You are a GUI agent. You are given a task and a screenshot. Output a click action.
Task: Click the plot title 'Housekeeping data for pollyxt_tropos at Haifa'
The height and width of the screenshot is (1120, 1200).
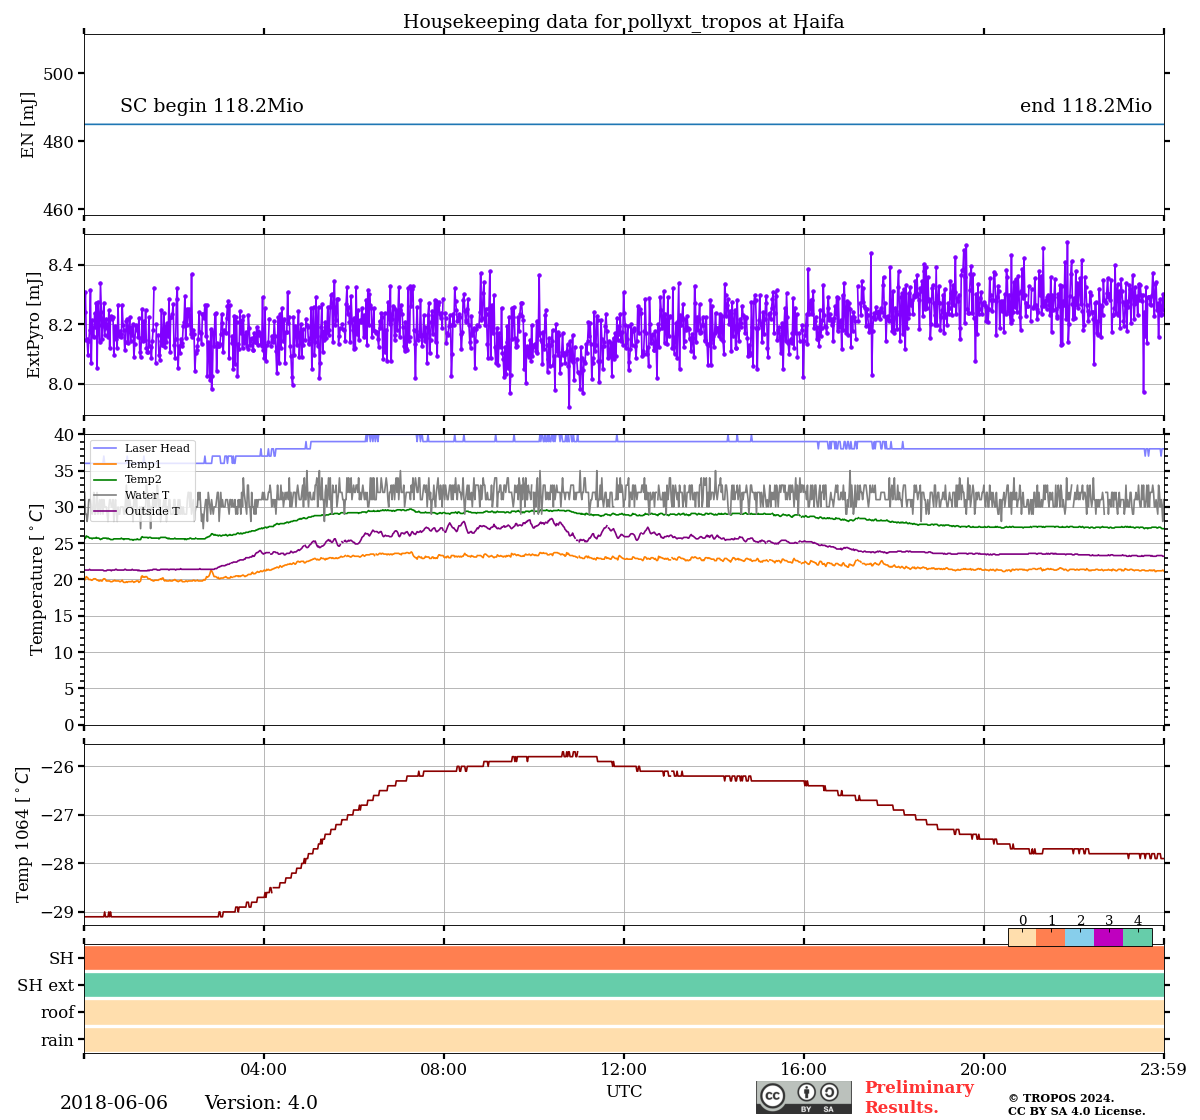[x=624, y=22]
